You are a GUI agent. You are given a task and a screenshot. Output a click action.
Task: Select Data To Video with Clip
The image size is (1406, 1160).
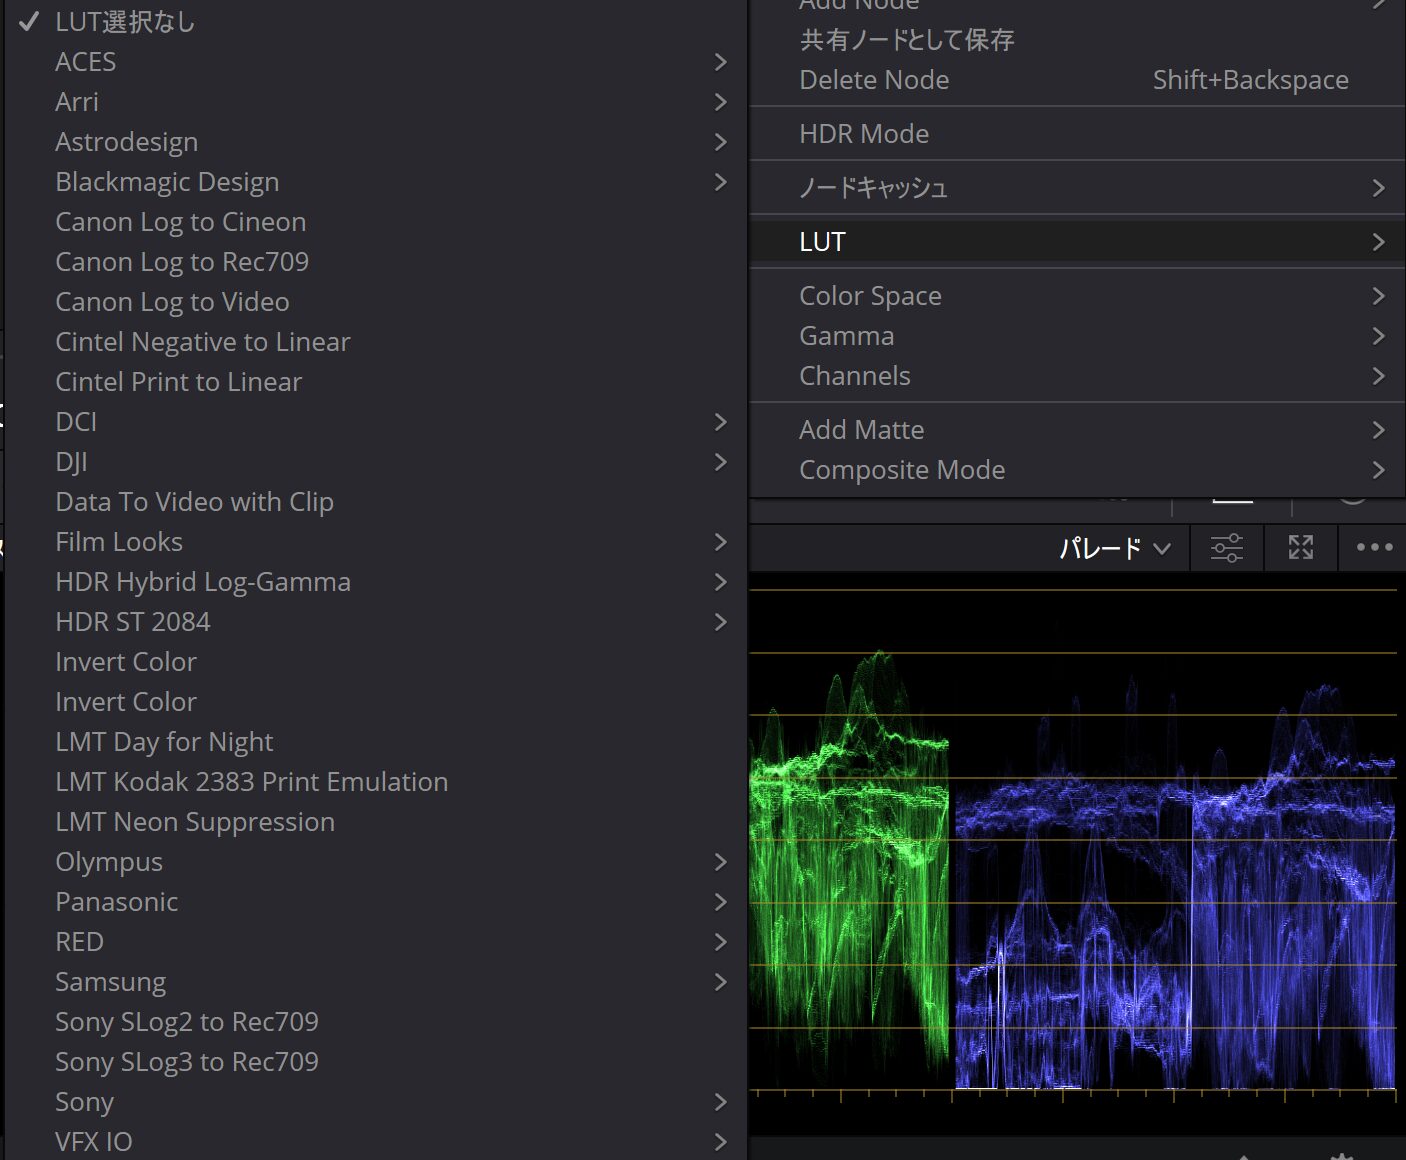coord(376,502)
